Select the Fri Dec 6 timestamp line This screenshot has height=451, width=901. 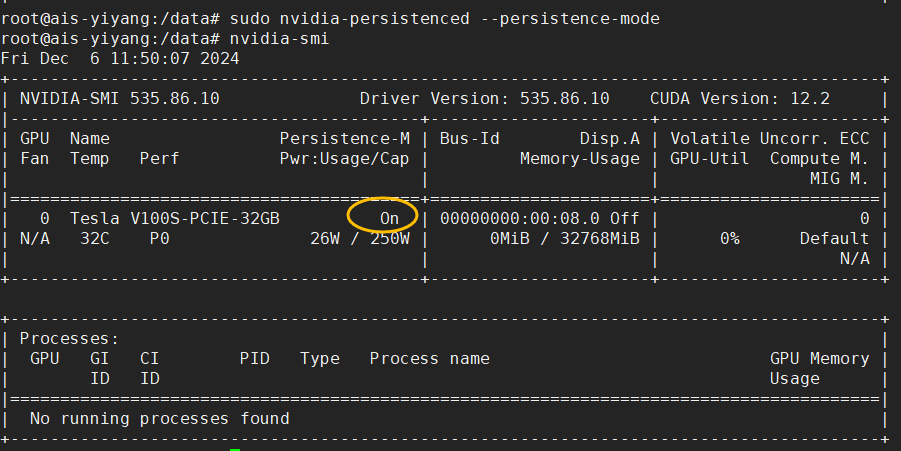[119, 59]
